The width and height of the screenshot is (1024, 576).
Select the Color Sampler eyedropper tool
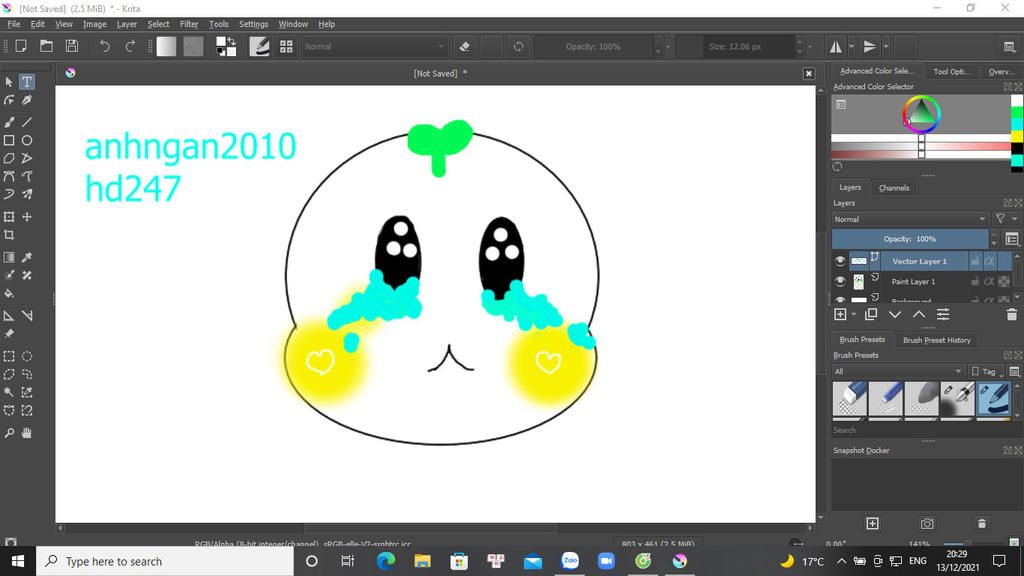pos(27,257)
